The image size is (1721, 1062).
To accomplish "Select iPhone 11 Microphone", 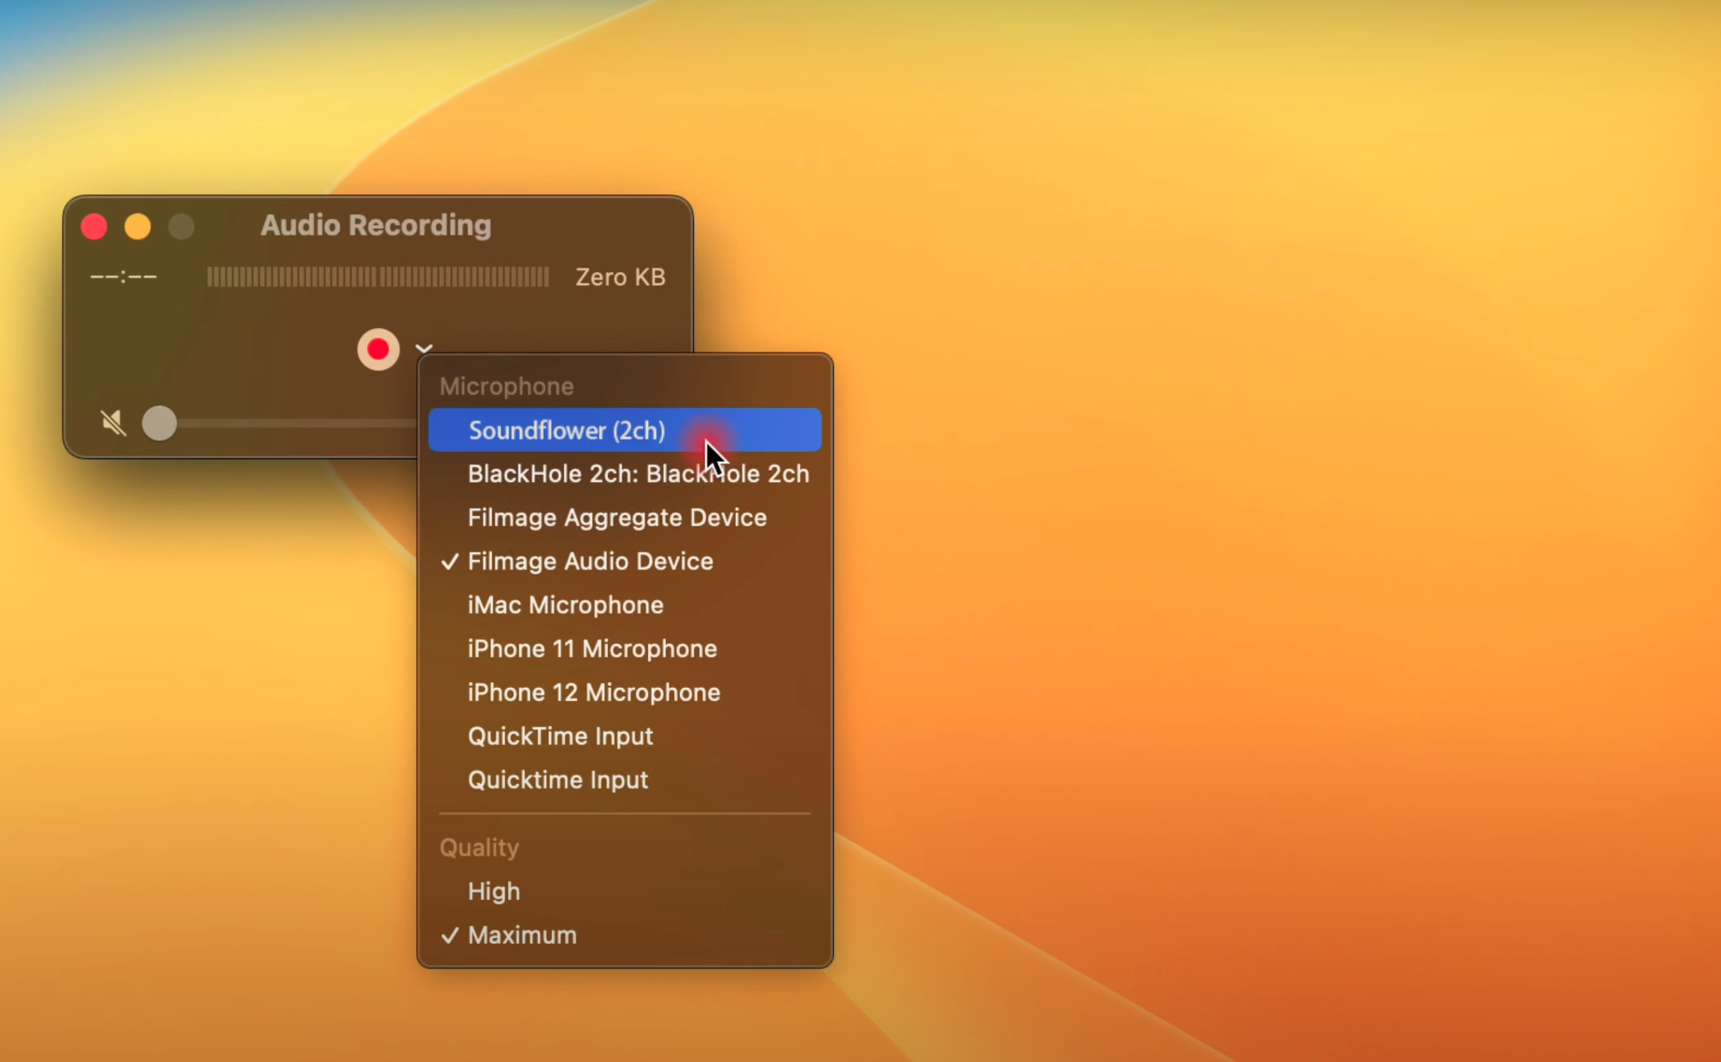I will [x=625, y=649].
